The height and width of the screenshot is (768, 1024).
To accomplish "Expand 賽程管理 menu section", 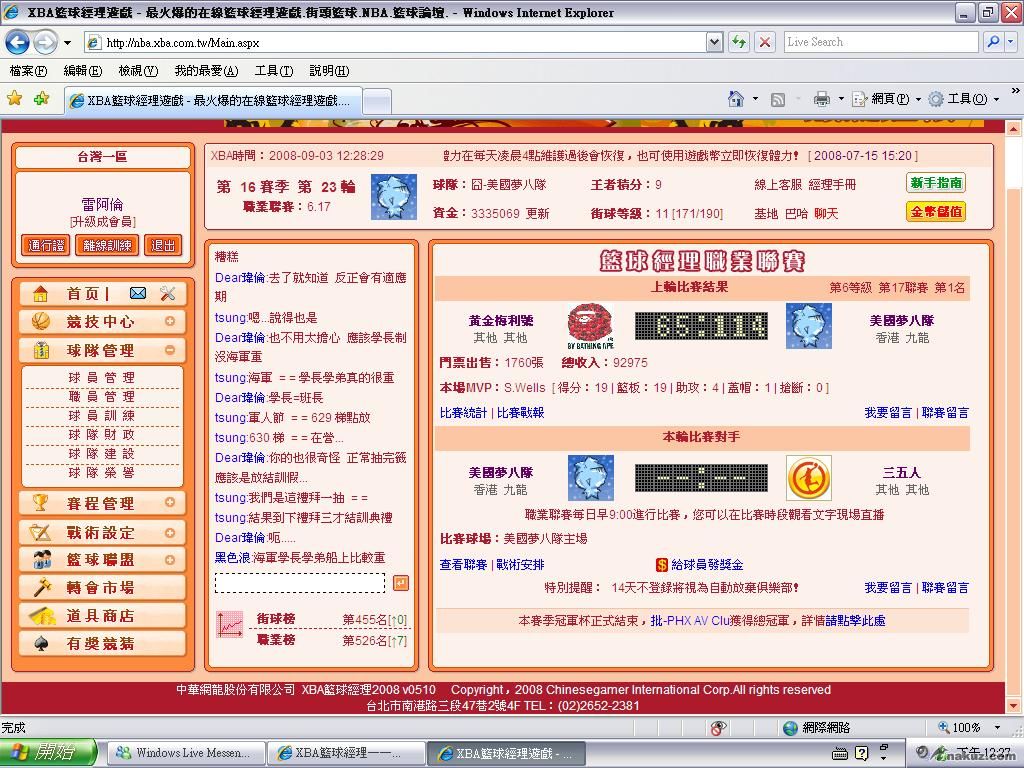I will click(170, 502).
